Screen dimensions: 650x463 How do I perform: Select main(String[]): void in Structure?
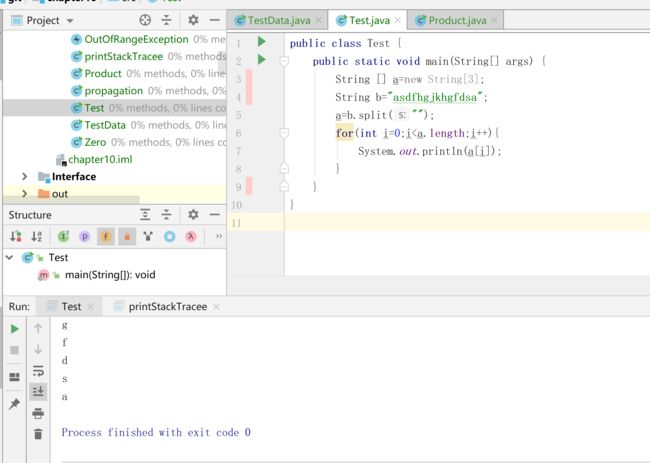pos(110,275)
